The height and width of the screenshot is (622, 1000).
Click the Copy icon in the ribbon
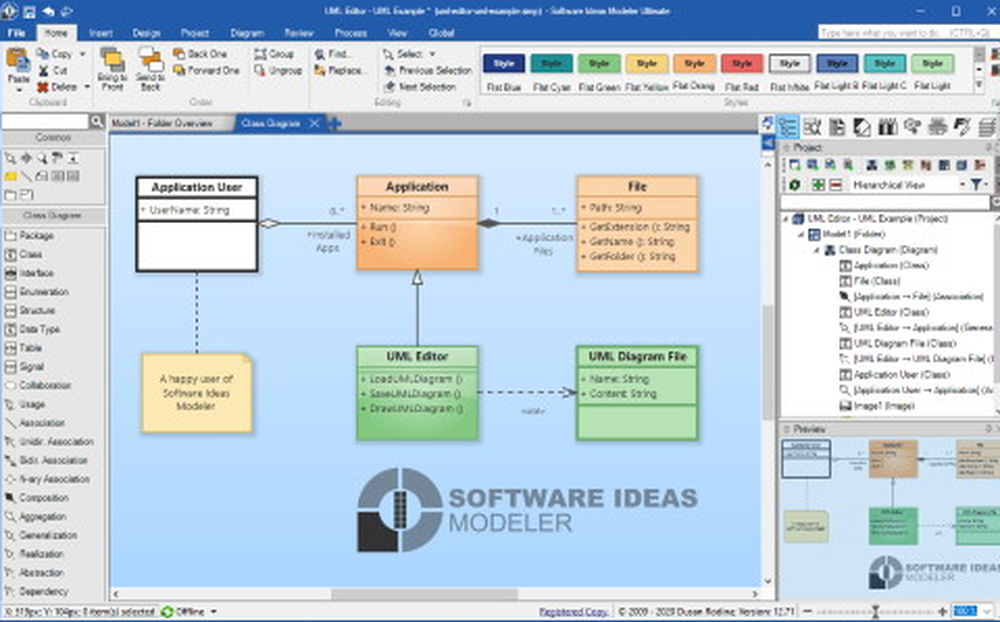[x=43, y=54]
